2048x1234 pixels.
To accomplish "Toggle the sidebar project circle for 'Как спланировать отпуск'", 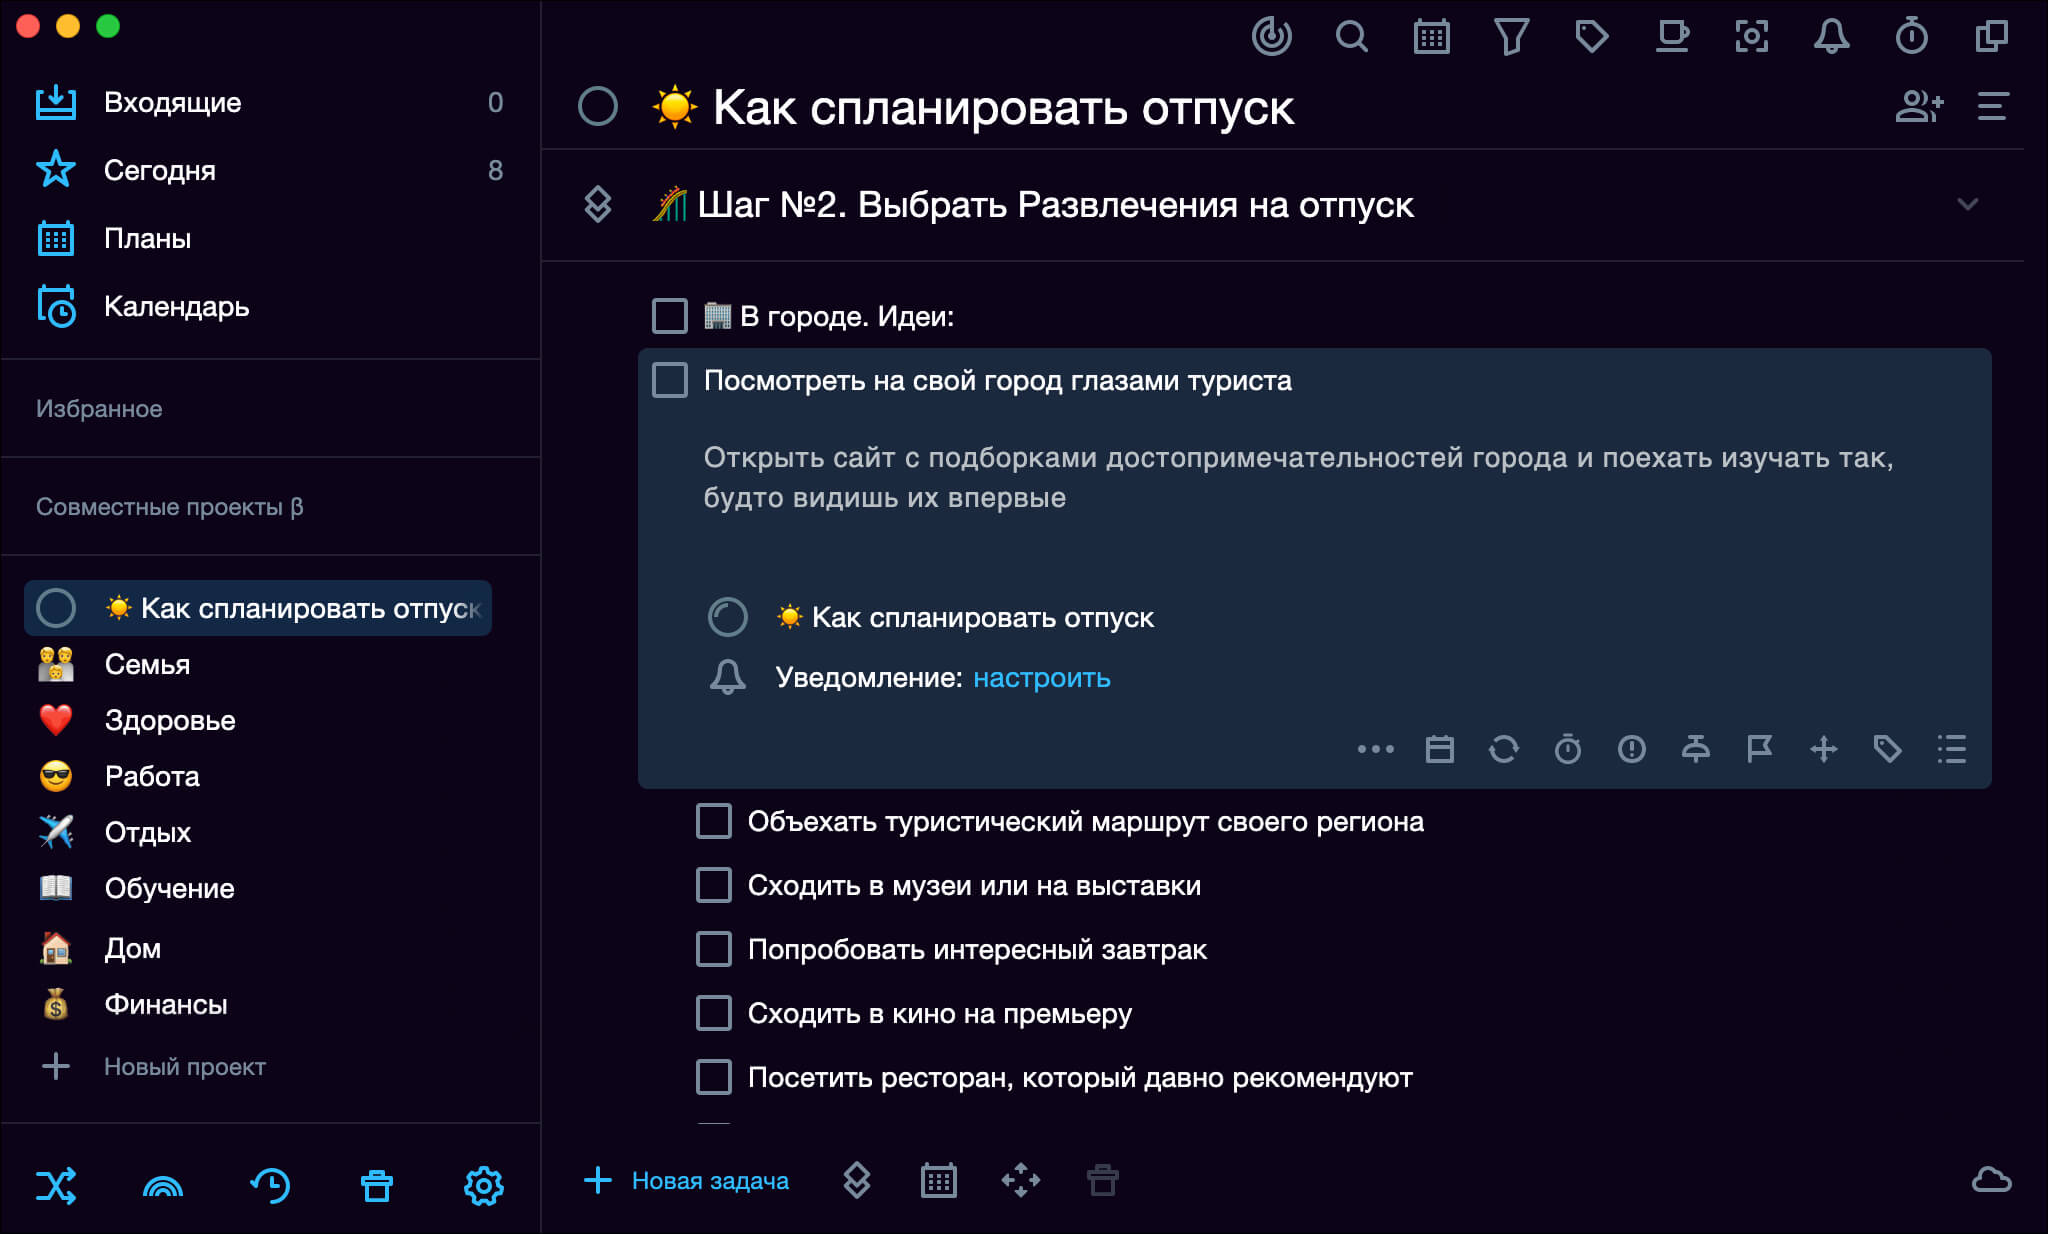I will click(56, 608).
